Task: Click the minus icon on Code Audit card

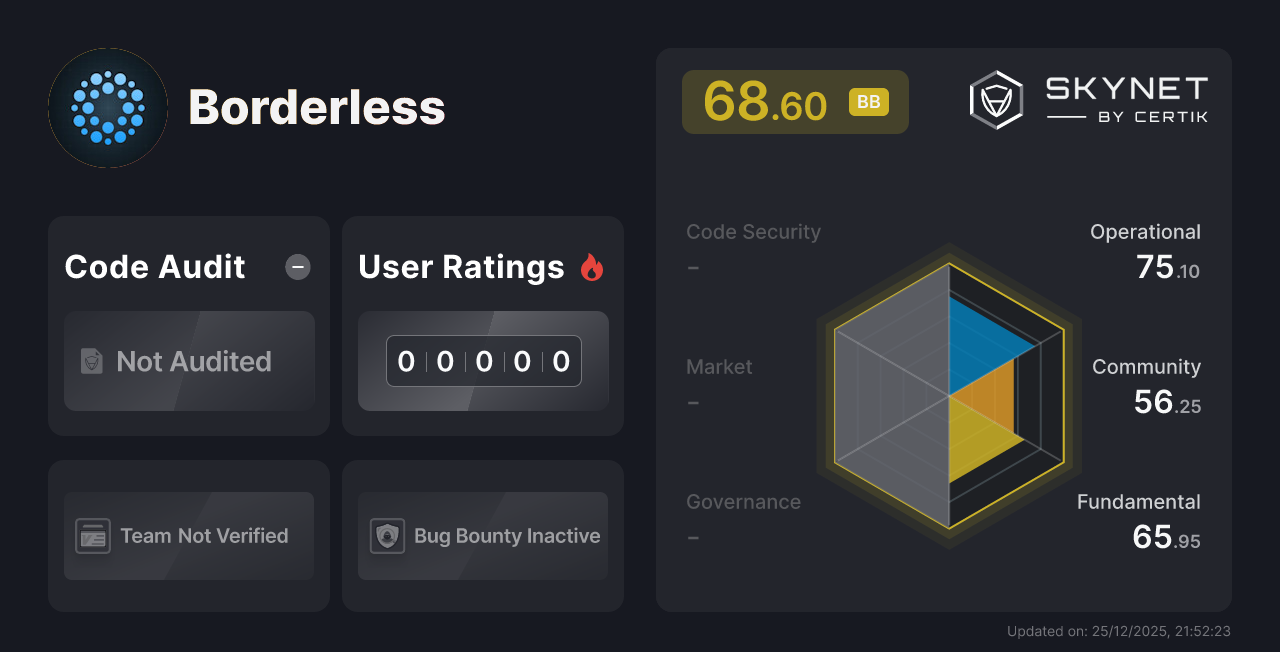Action: tap(297, 266)
